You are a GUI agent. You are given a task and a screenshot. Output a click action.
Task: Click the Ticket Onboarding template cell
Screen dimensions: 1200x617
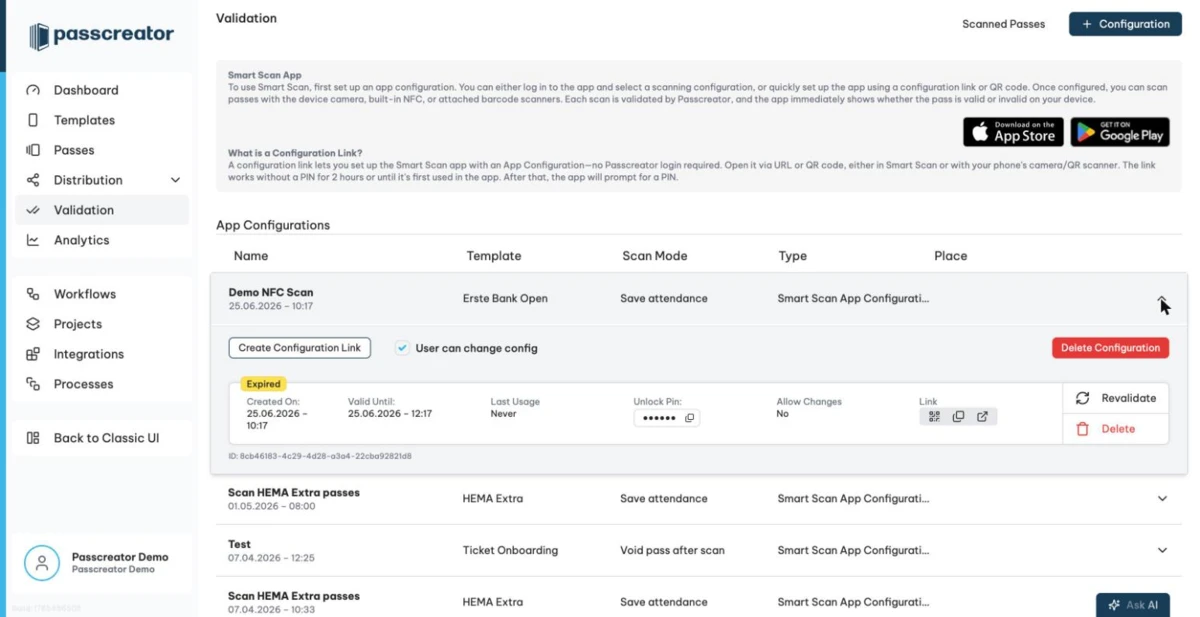coord(510,550)
